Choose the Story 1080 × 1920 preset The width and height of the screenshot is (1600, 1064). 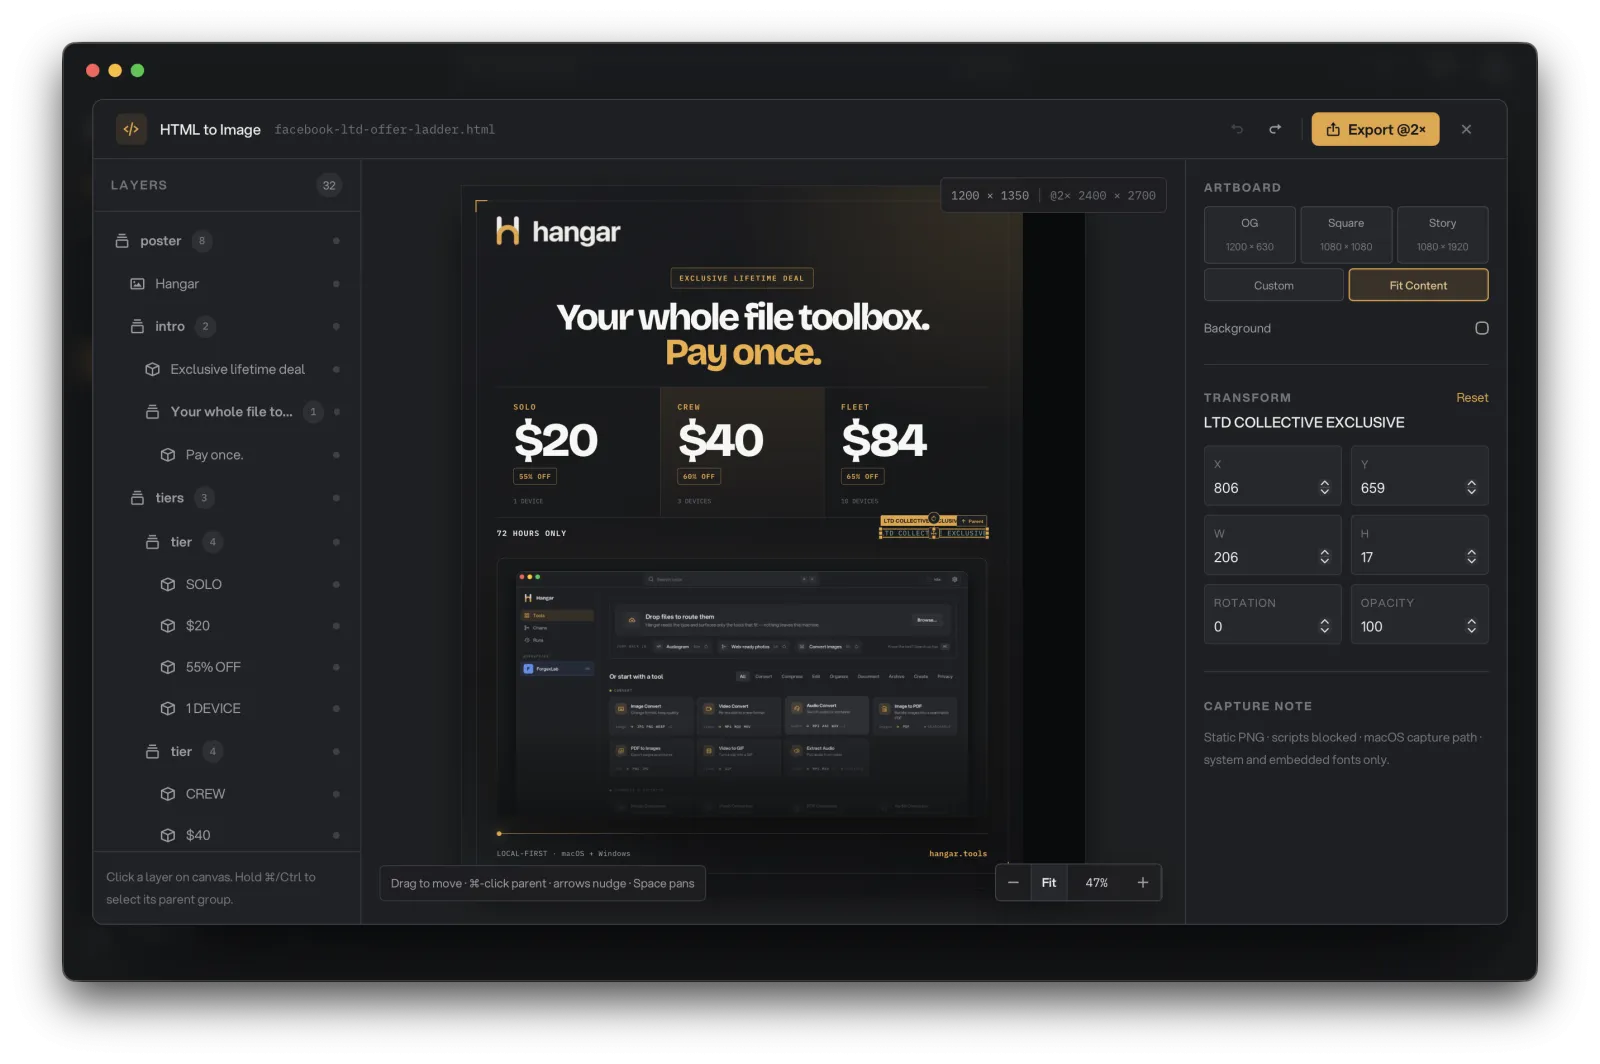[1442, 234]
